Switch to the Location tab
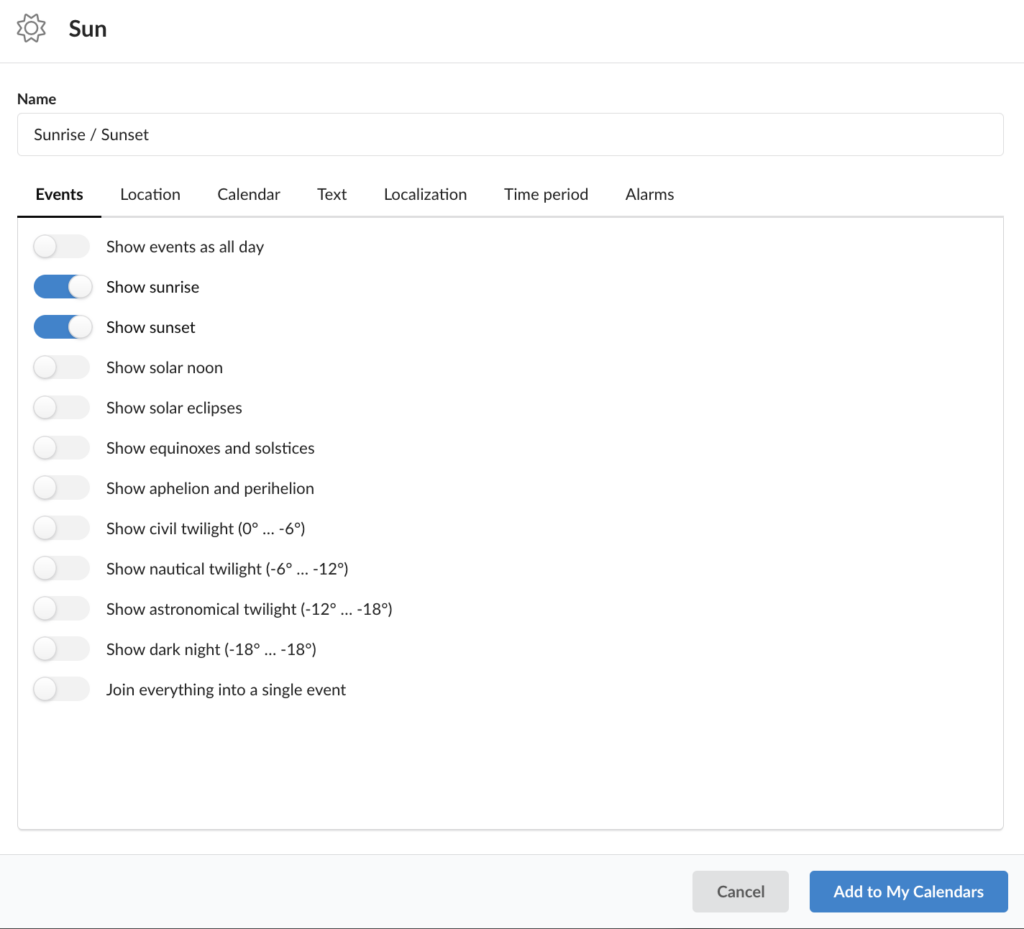 point(149,194)
